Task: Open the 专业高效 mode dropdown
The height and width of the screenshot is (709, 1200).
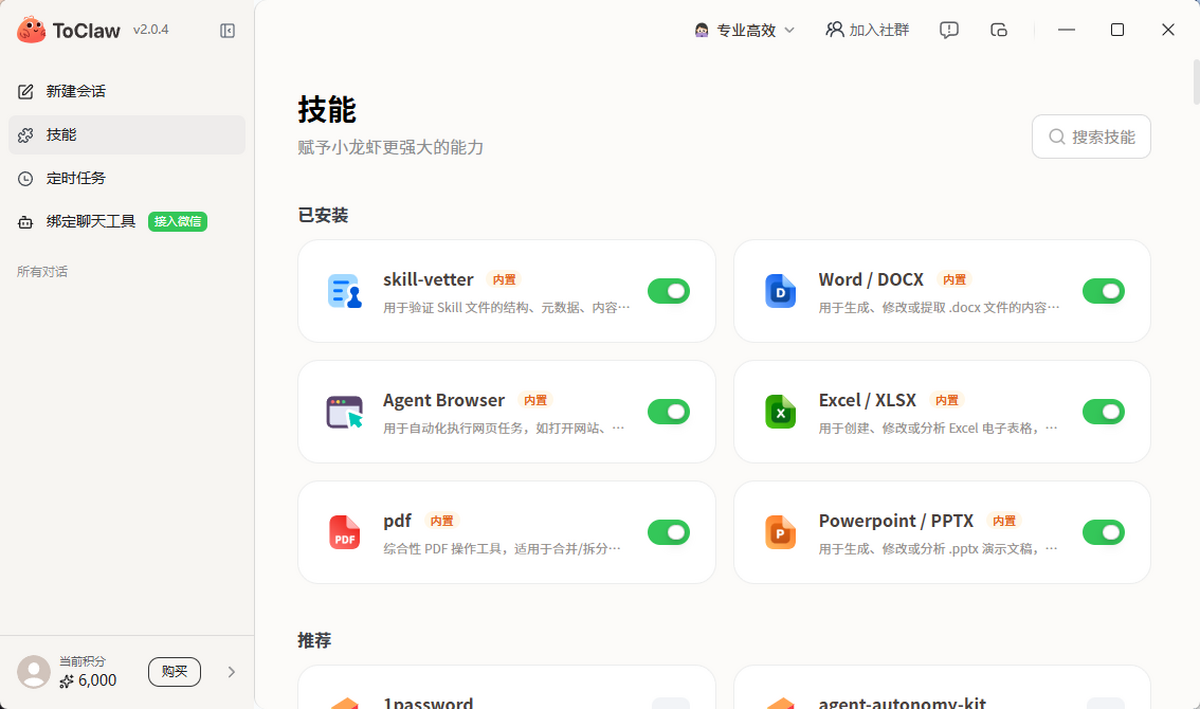Action: [x=745, y=30]
